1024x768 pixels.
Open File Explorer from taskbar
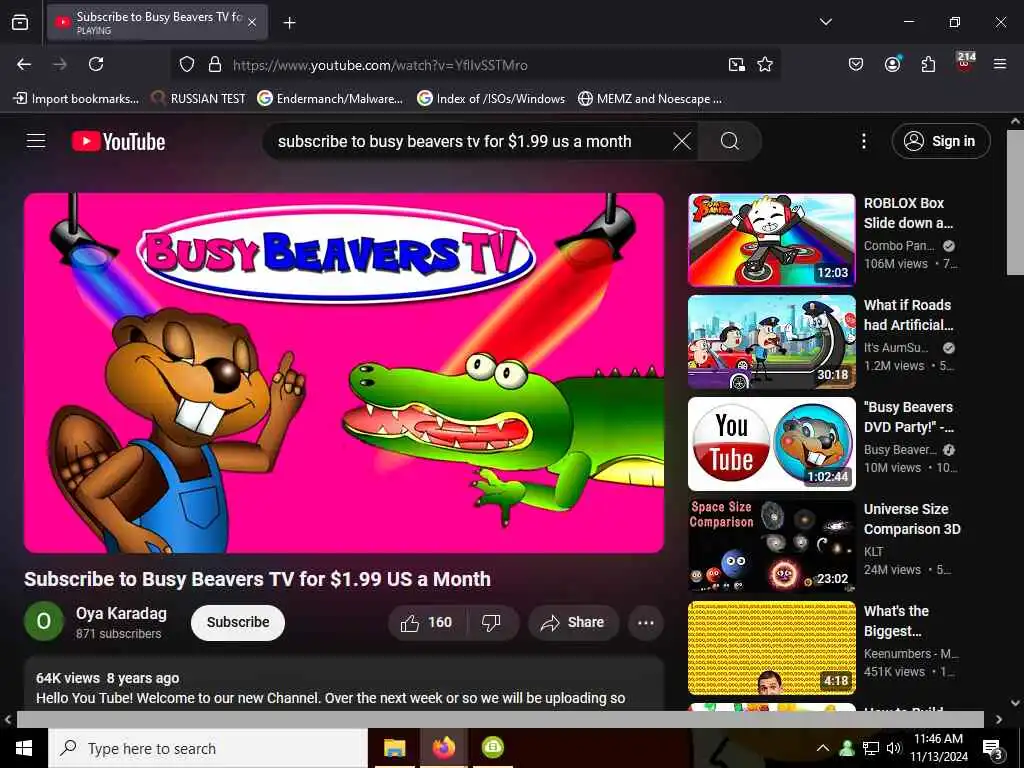(394, 748)
